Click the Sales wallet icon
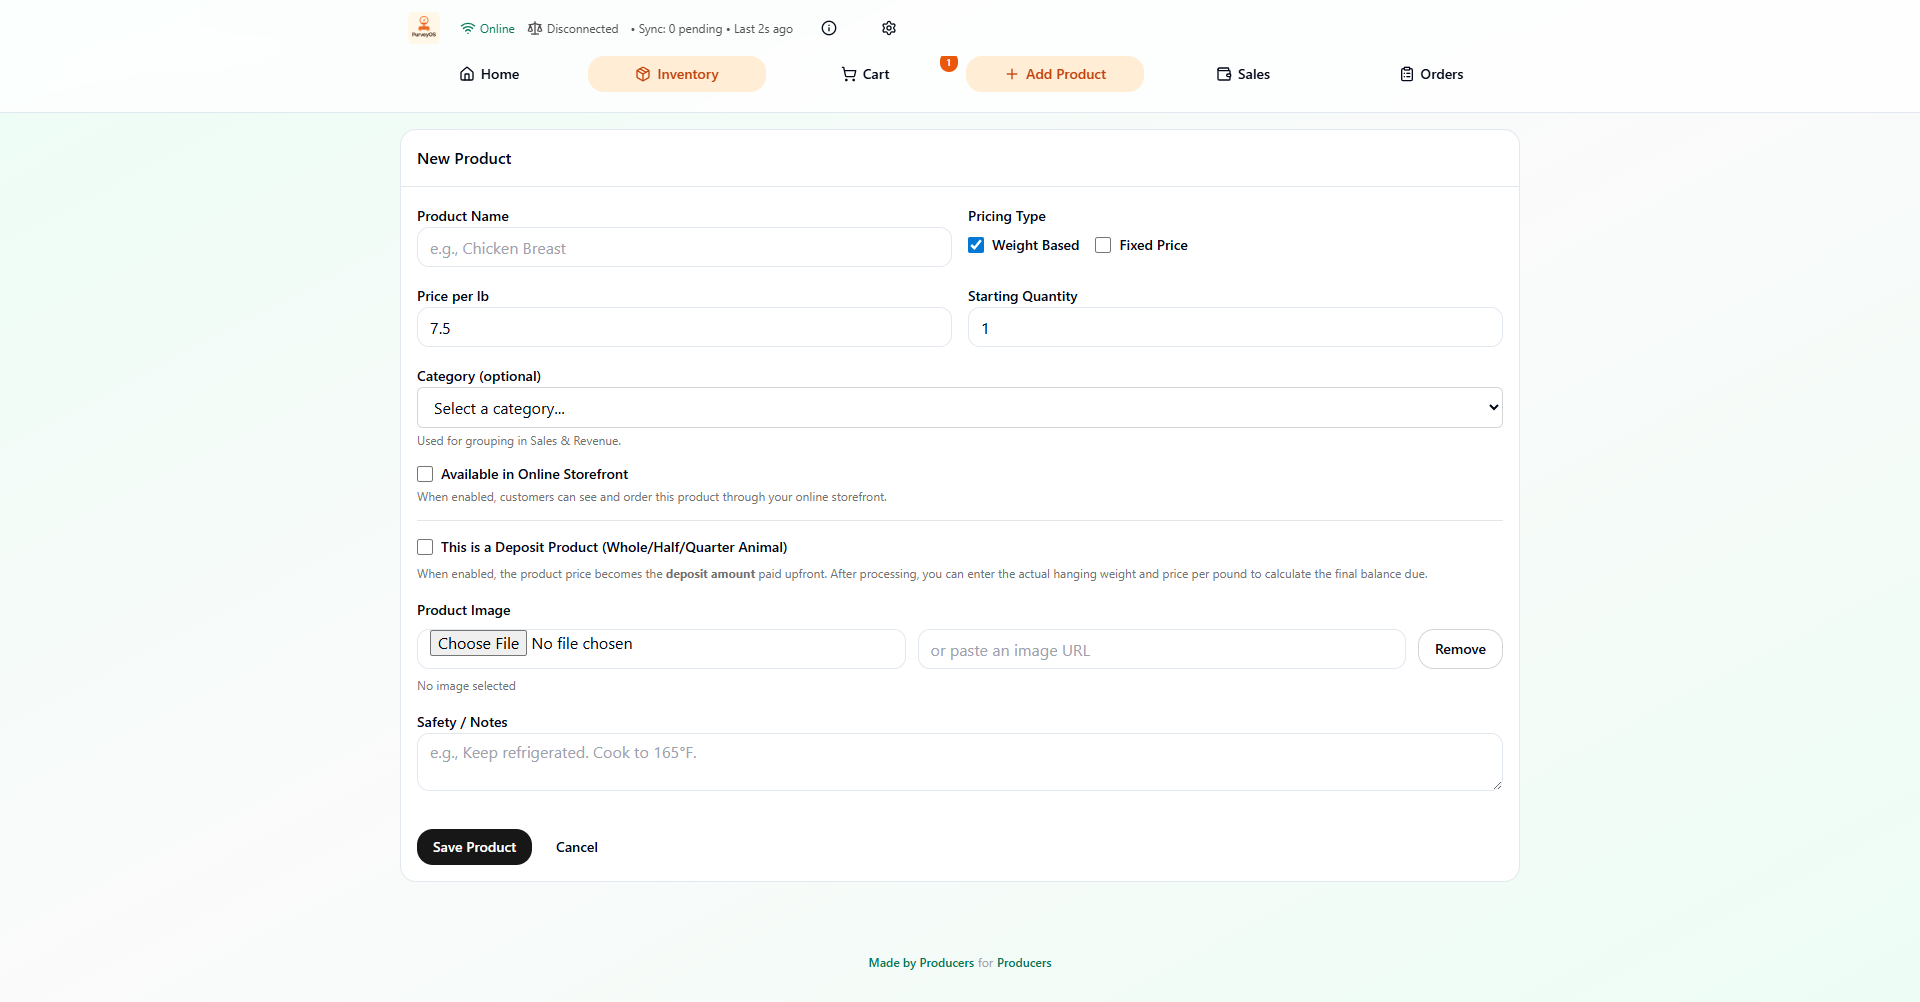1920x1002 pixels. coord(1224,74)
